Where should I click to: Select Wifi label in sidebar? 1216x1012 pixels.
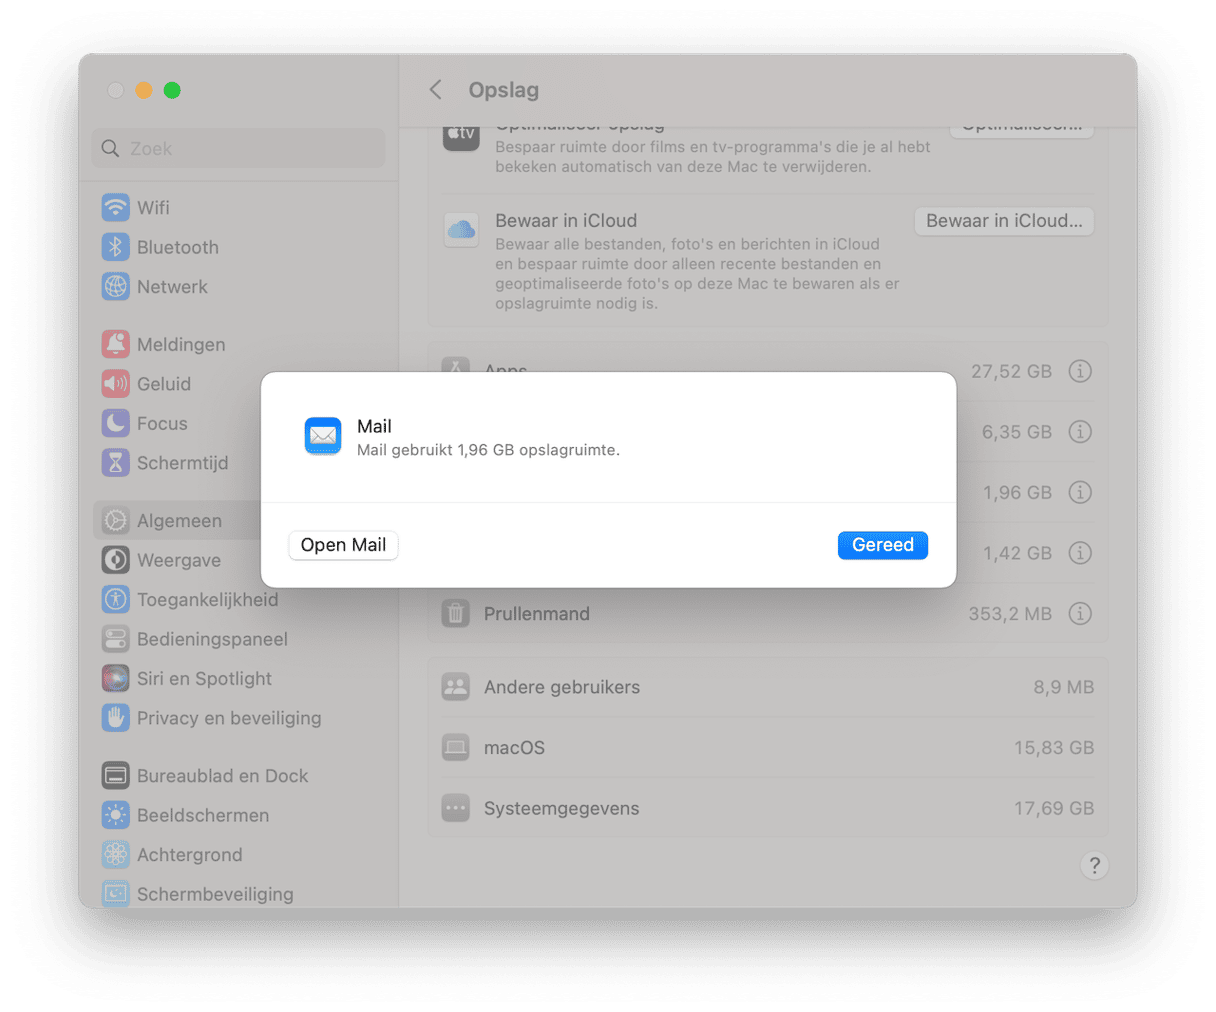[x=153, y=208]
